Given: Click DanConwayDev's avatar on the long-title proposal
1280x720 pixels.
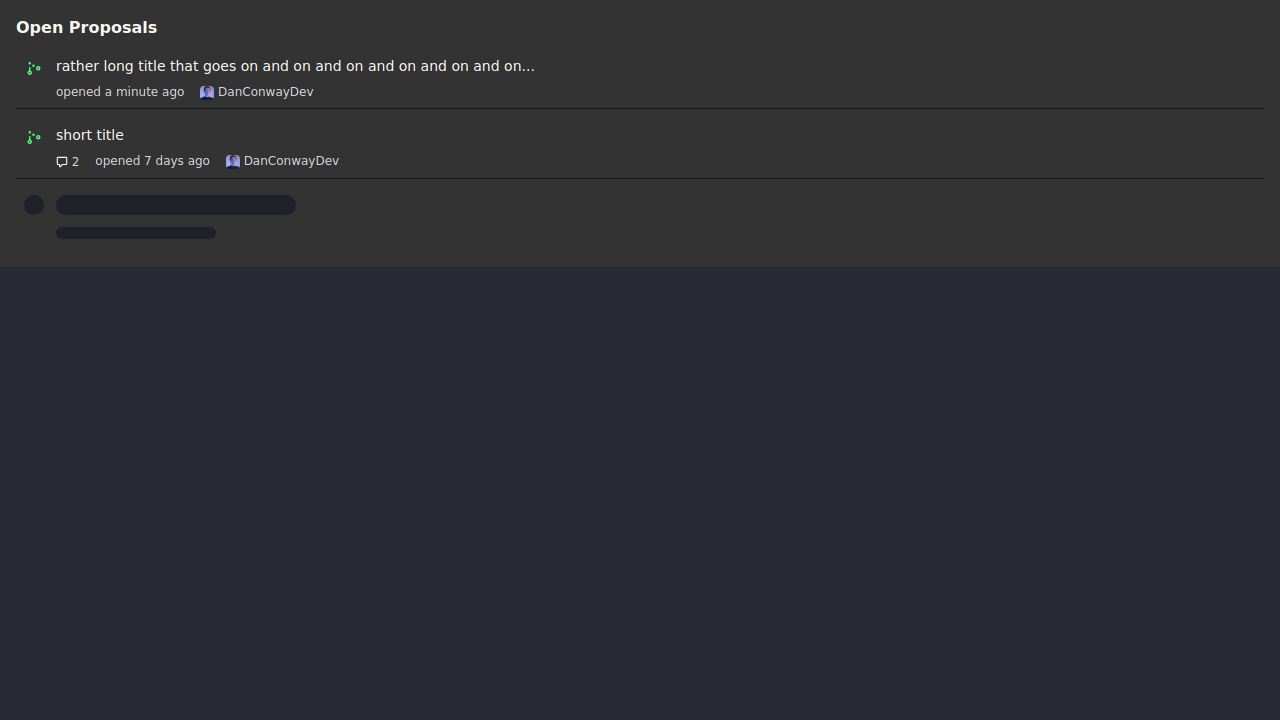Looking at the screenshot, I should pyautogui.click(x=207, y=92).
